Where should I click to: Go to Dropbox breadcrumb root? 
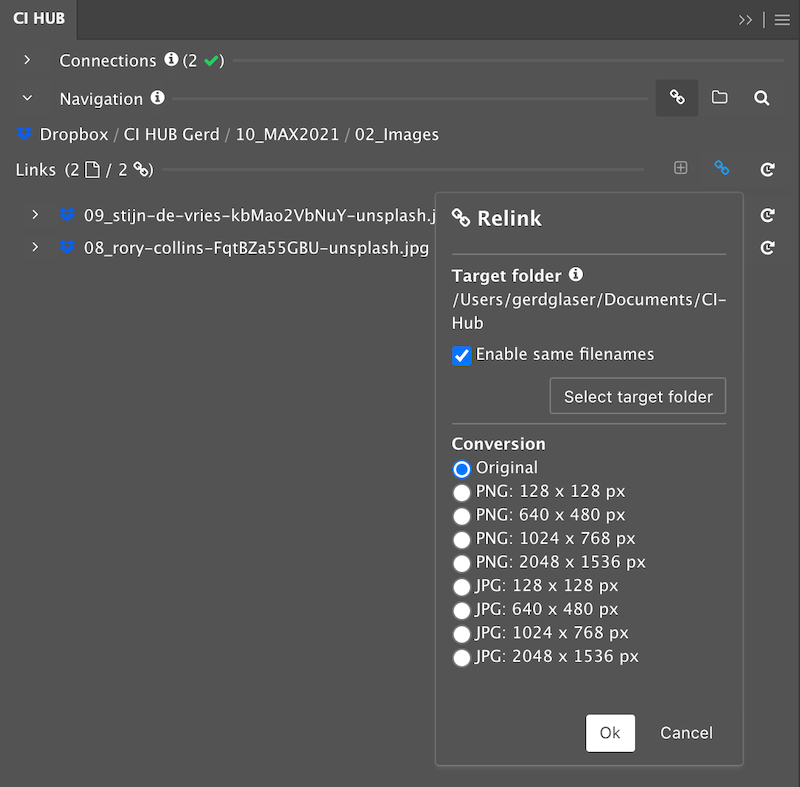(74, 135)
